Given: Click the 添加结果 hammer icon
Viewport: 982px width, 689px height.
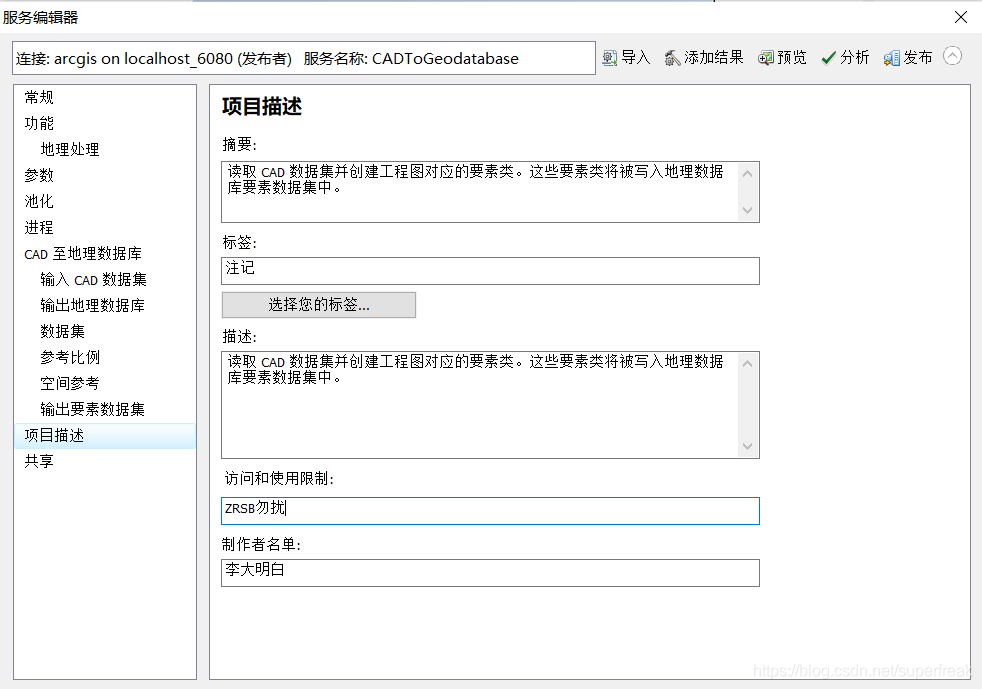Looking at the screenshot, I should click(x=672, y=58).
